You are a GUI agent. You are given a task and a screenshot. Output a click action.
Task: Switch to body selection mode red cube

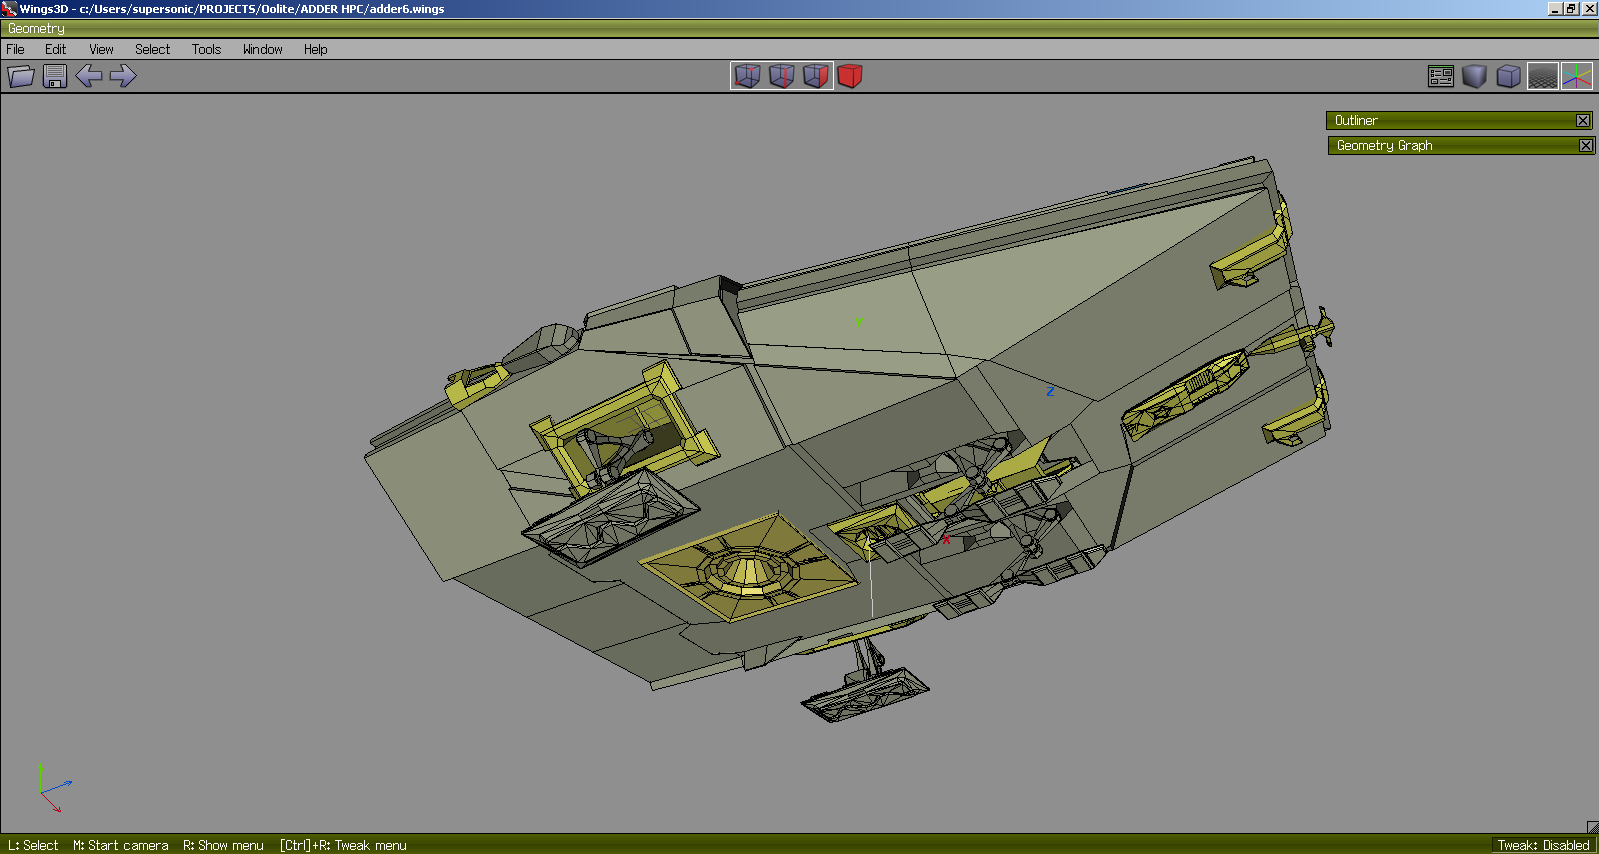pos(850,76)
